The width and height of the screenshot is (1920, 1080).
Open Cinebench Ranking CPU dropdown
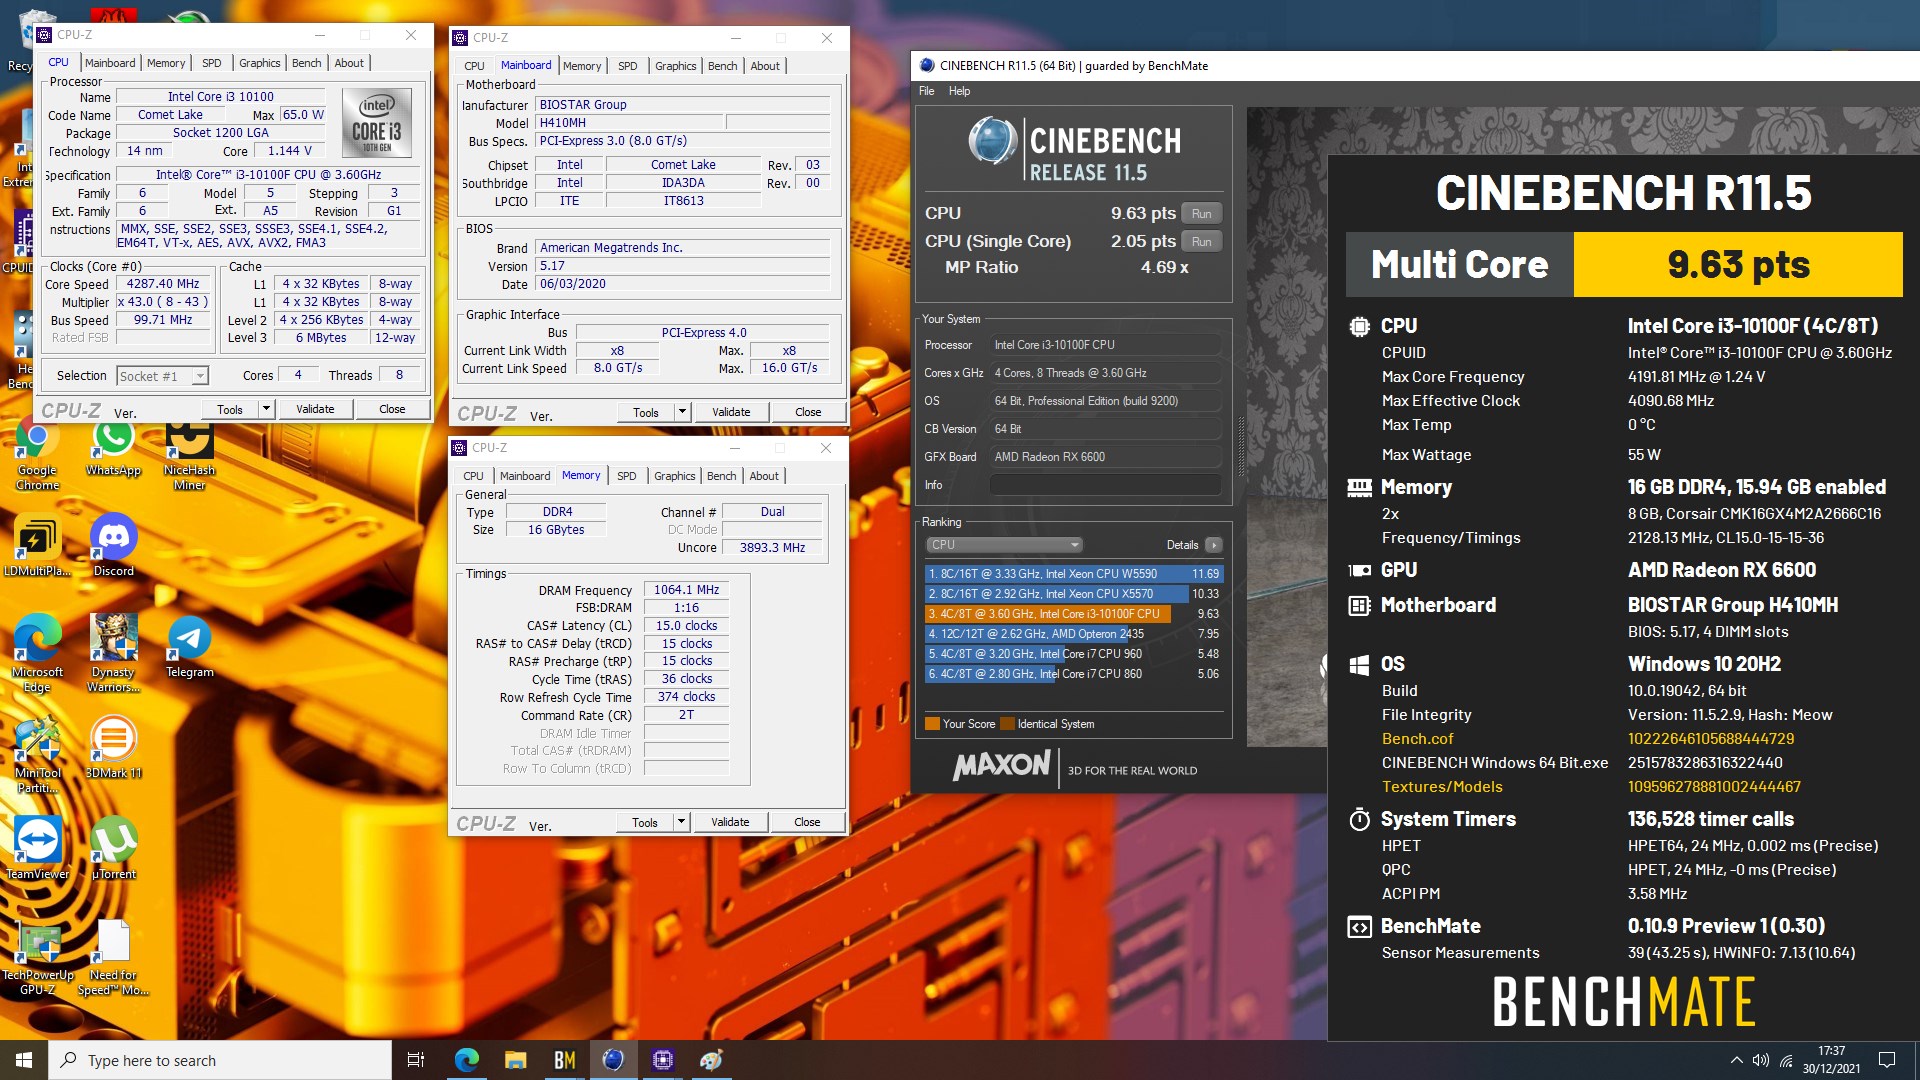coord(1004,545)
